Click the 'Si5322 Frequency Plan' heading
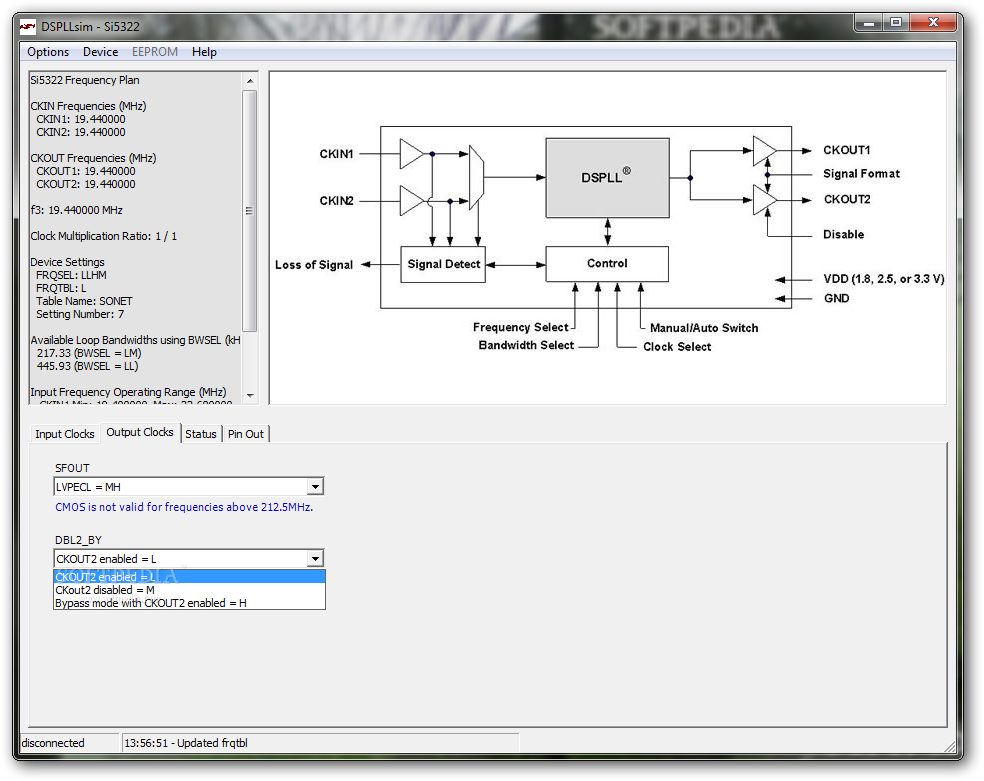984x781 pixels. 85,80
